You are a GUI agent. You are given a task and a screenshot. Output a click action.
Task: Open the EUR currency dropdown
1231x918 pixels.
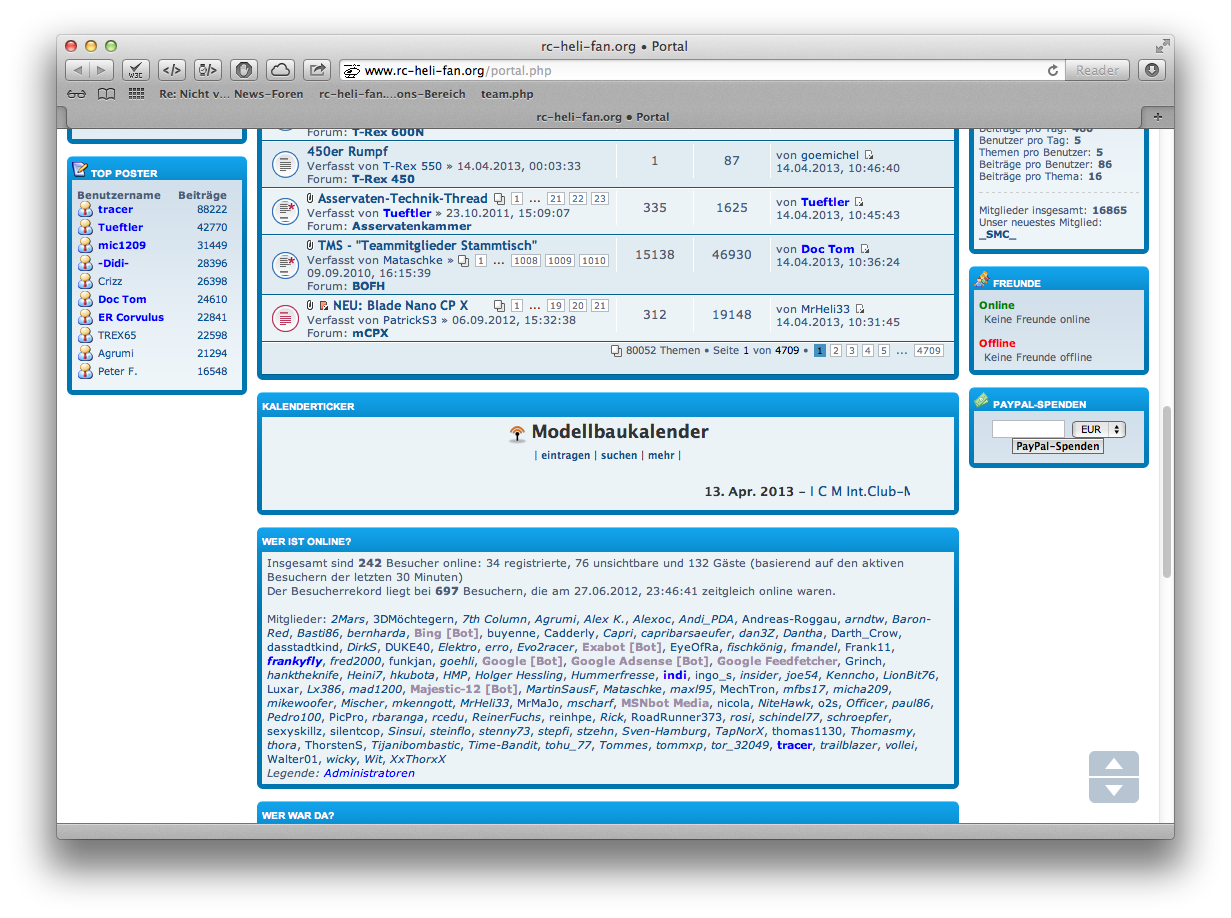click(x=1098, y=428)
